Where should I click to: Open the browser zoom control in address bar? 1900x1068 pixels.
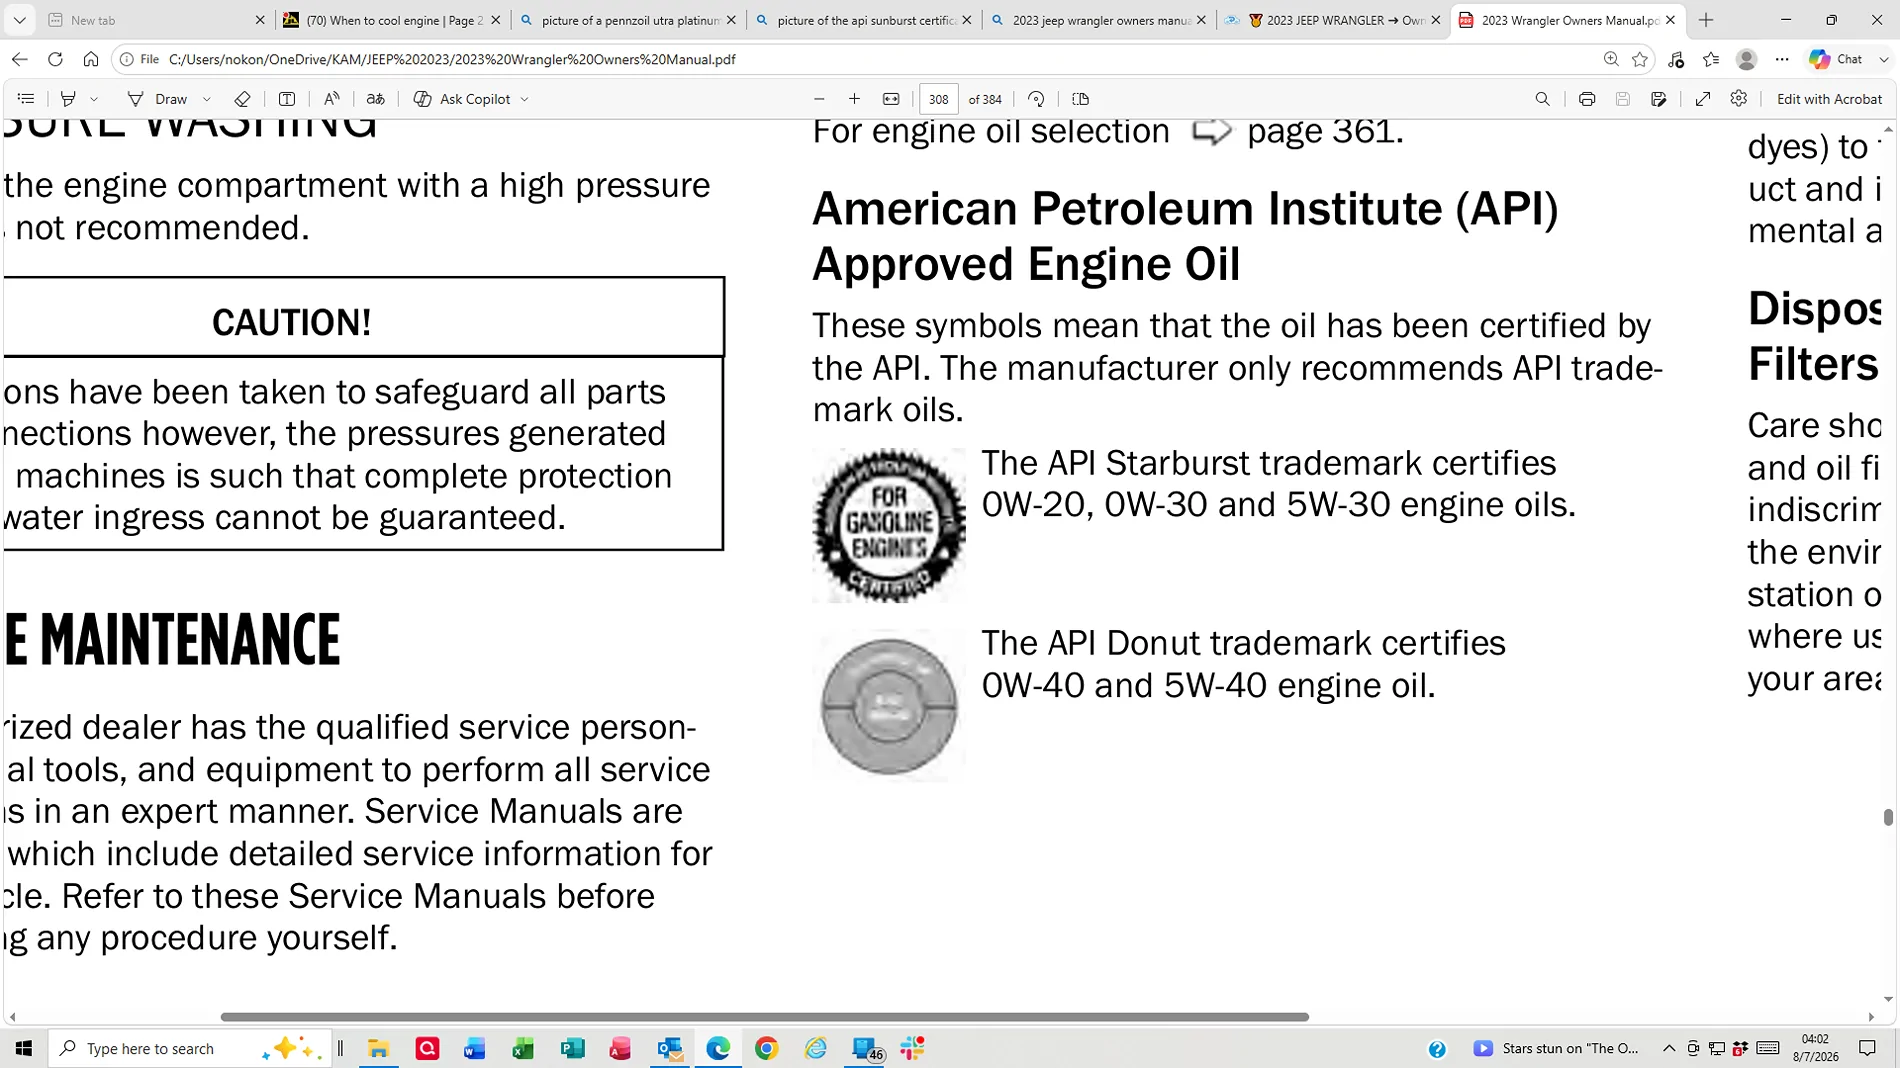point(1611,59)
